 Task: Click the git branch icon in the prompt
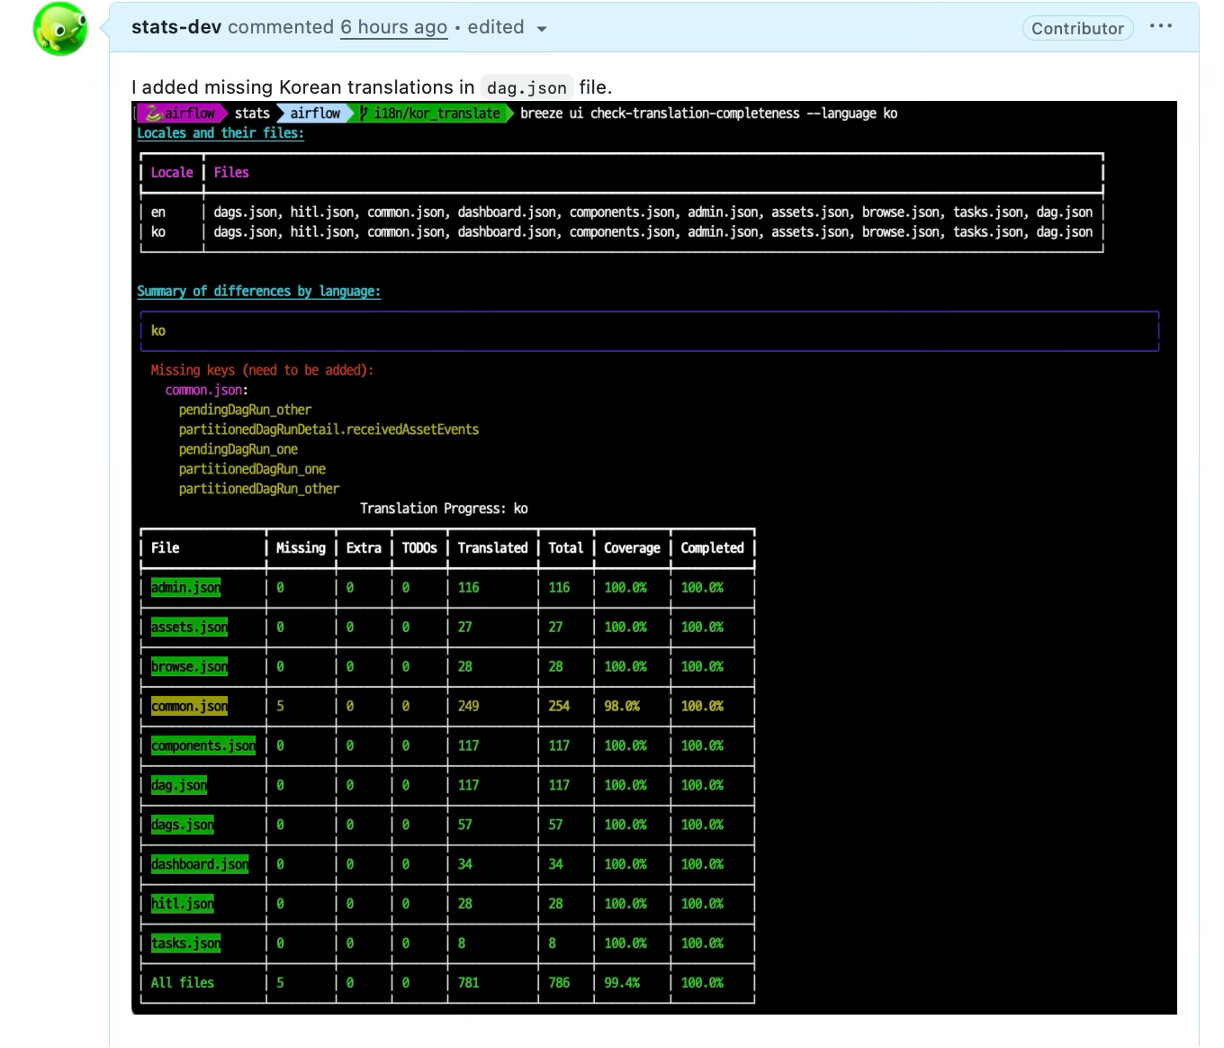coord(365,114)
